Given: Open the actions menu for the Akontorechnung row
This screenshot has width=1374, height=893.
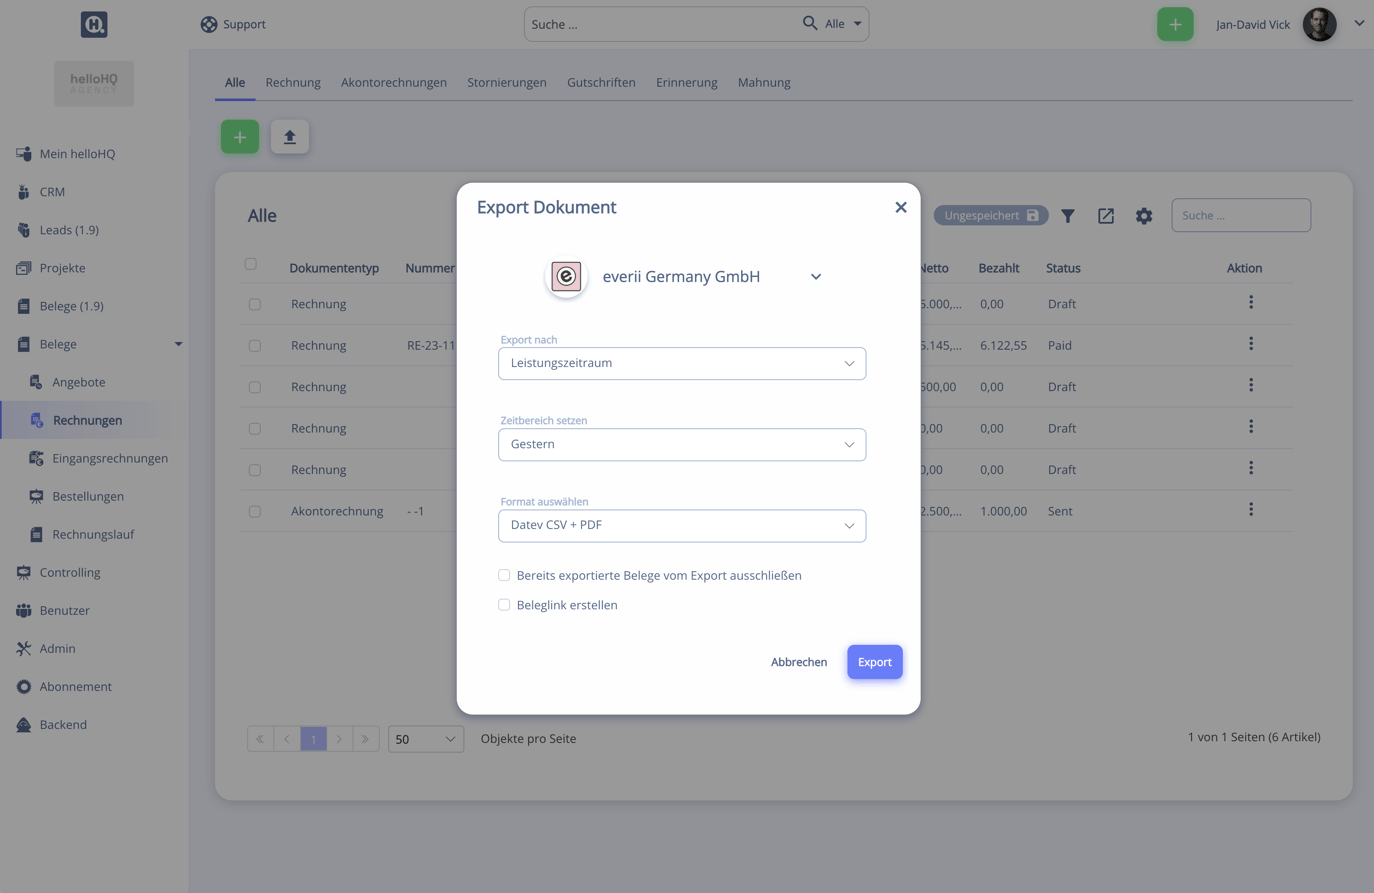Looking at the screenshot, I should pos(1250,510).
